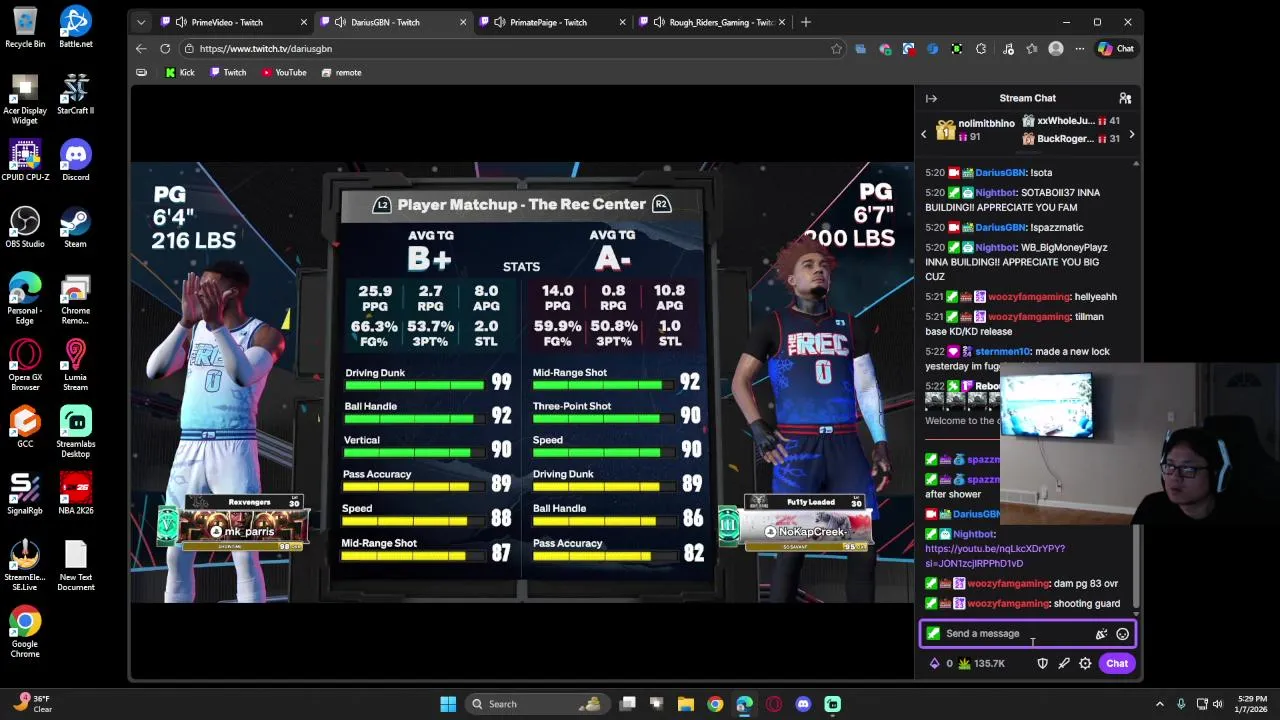Open Task View on the taskbar
Image resolution: width=1280 pixels, height=720 pixels.
(x=628, y=704)
